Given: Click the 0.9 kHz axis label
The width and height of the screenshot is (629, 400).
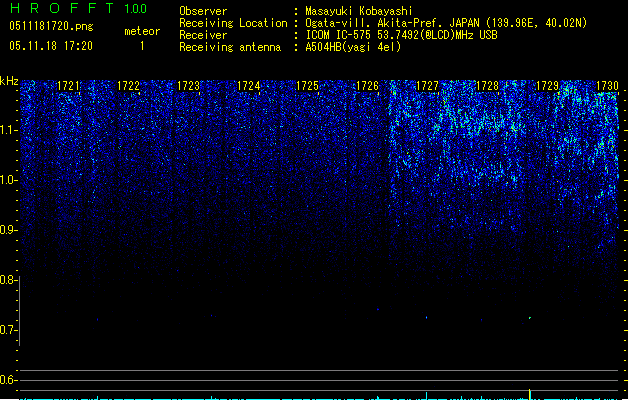Looking at the screenshot, I should point(8,230).
